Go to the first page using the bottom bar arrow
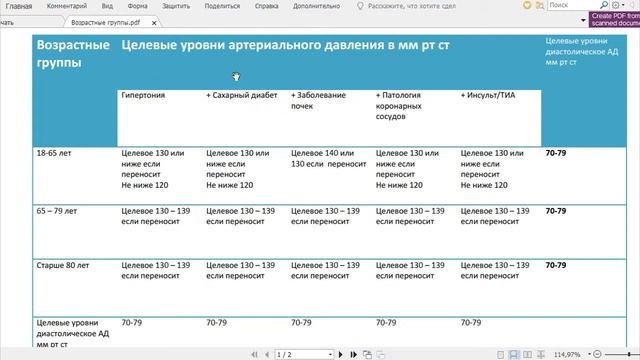 click(x=255, y=354)
